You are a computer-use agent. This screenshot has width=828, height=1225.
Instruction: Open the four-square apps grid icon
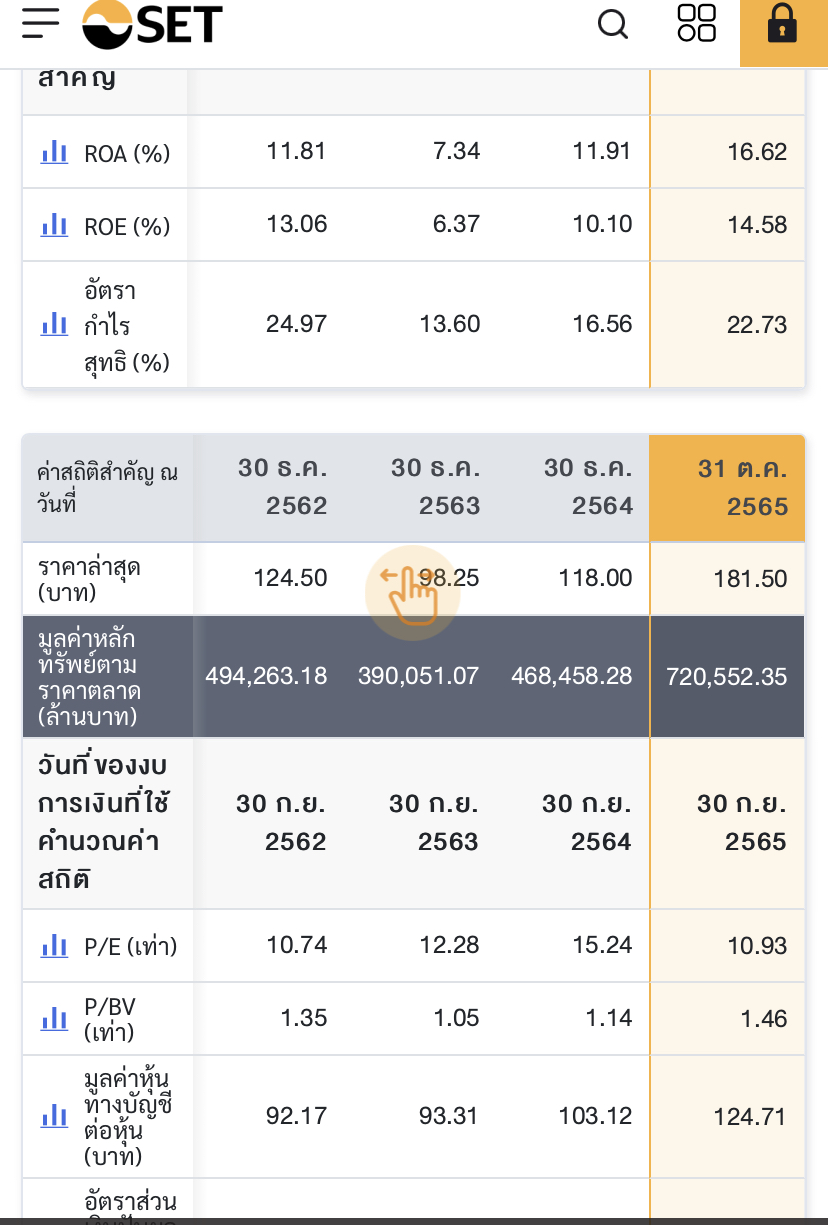[697, 23]
